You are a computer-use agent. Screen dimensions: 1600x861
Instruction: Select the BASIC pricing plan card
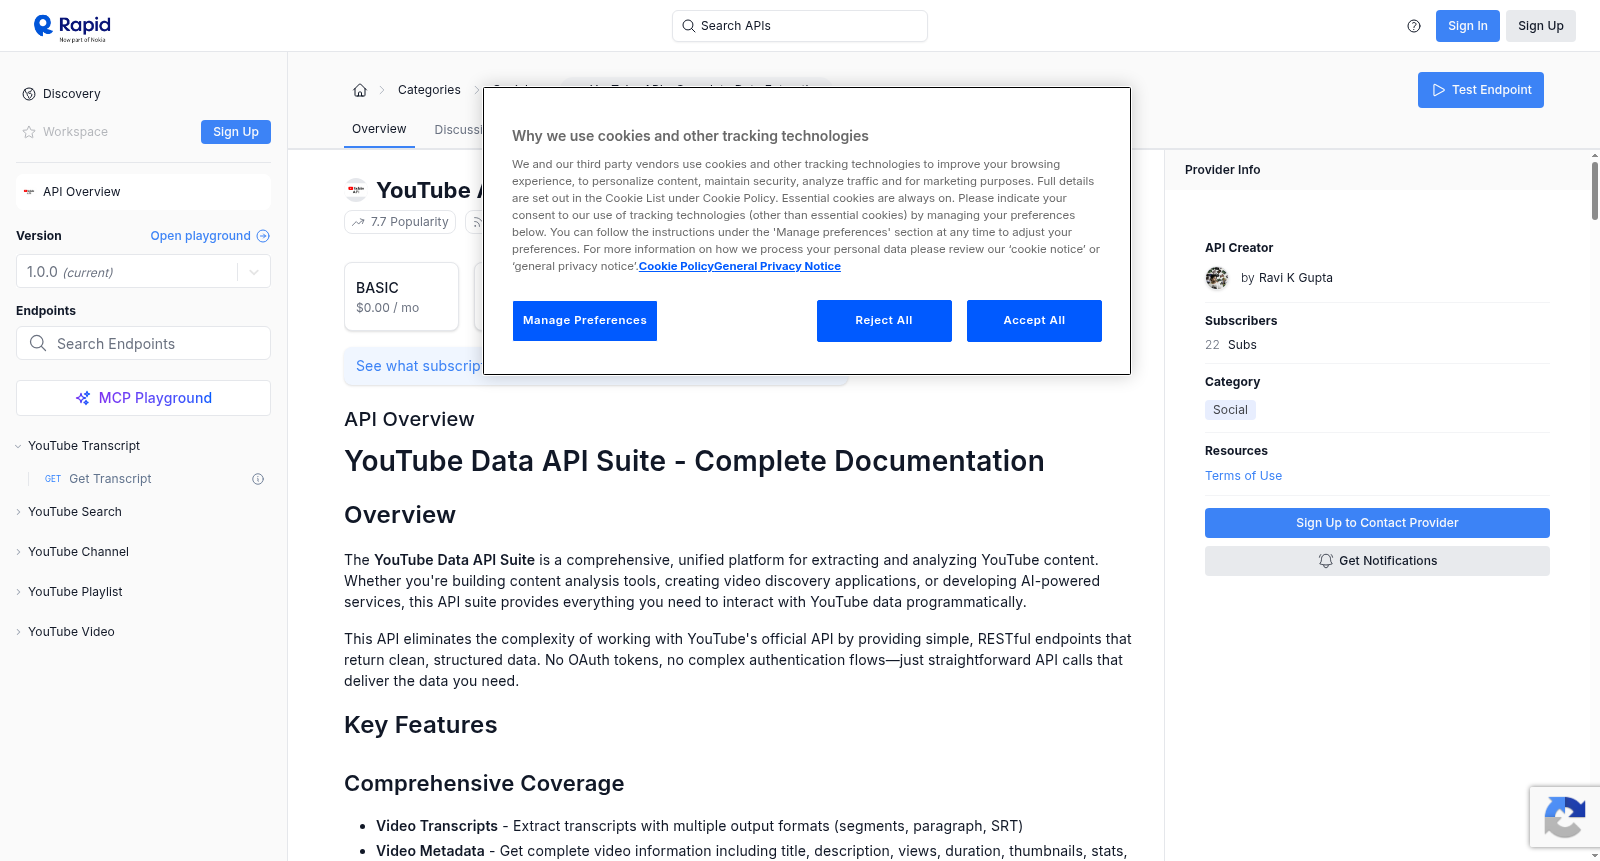pos(401,297)
